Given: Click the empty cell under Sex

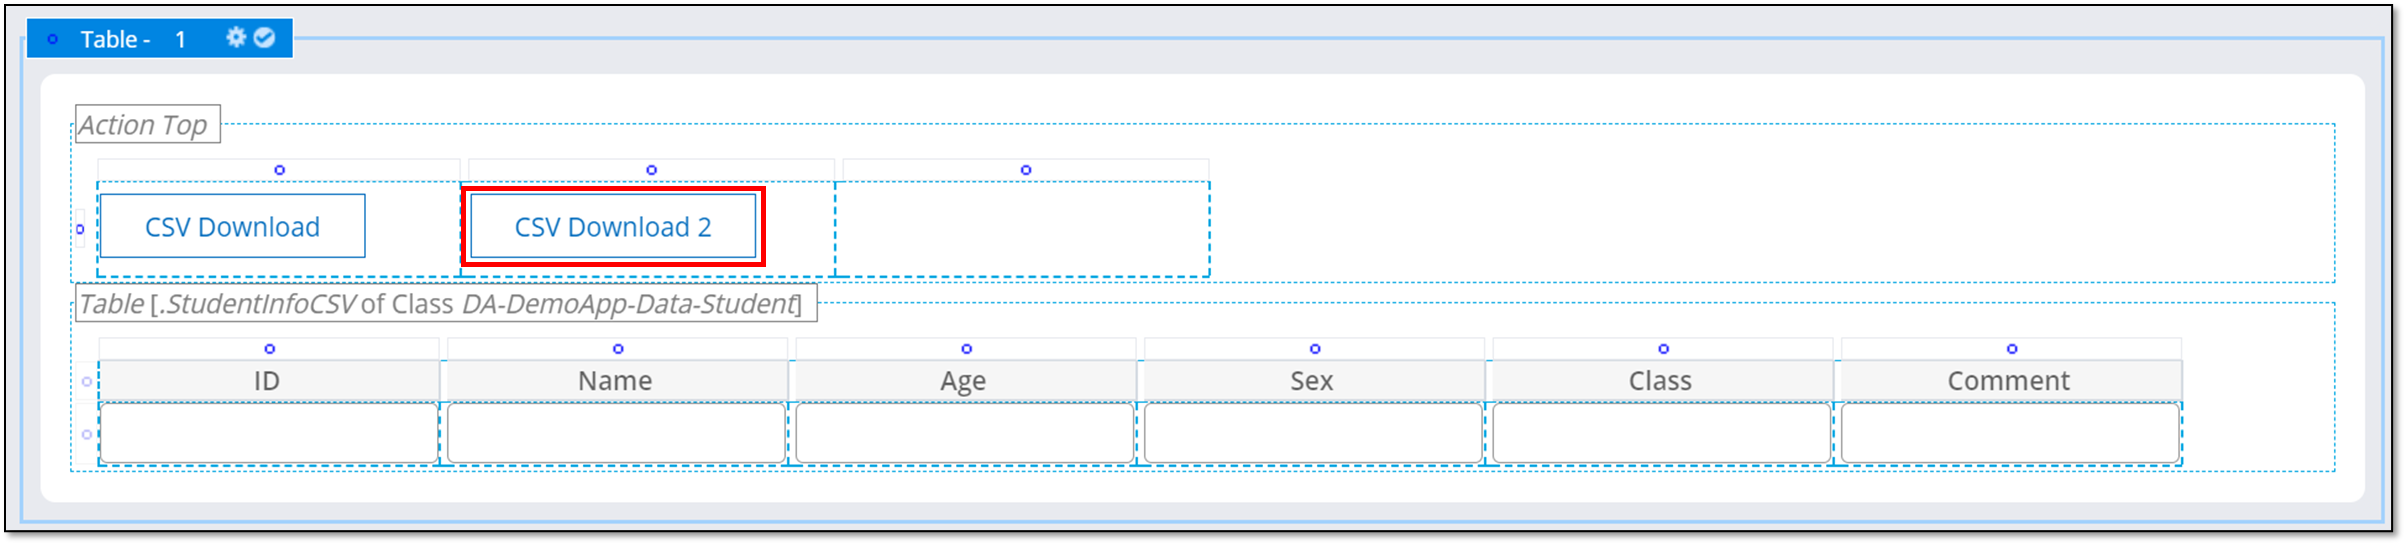Looking at the screenshot, I should (x=1312, y=433).
